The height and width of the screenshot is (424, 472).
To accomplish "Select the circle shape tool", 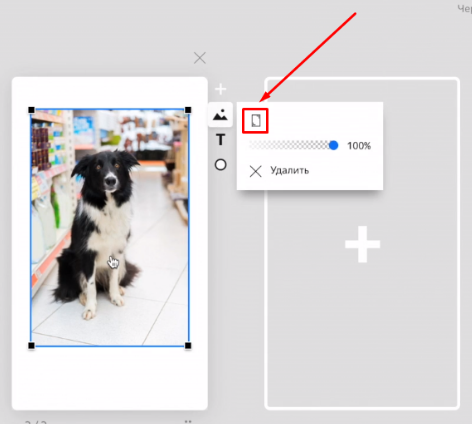I will pos(220,165).
